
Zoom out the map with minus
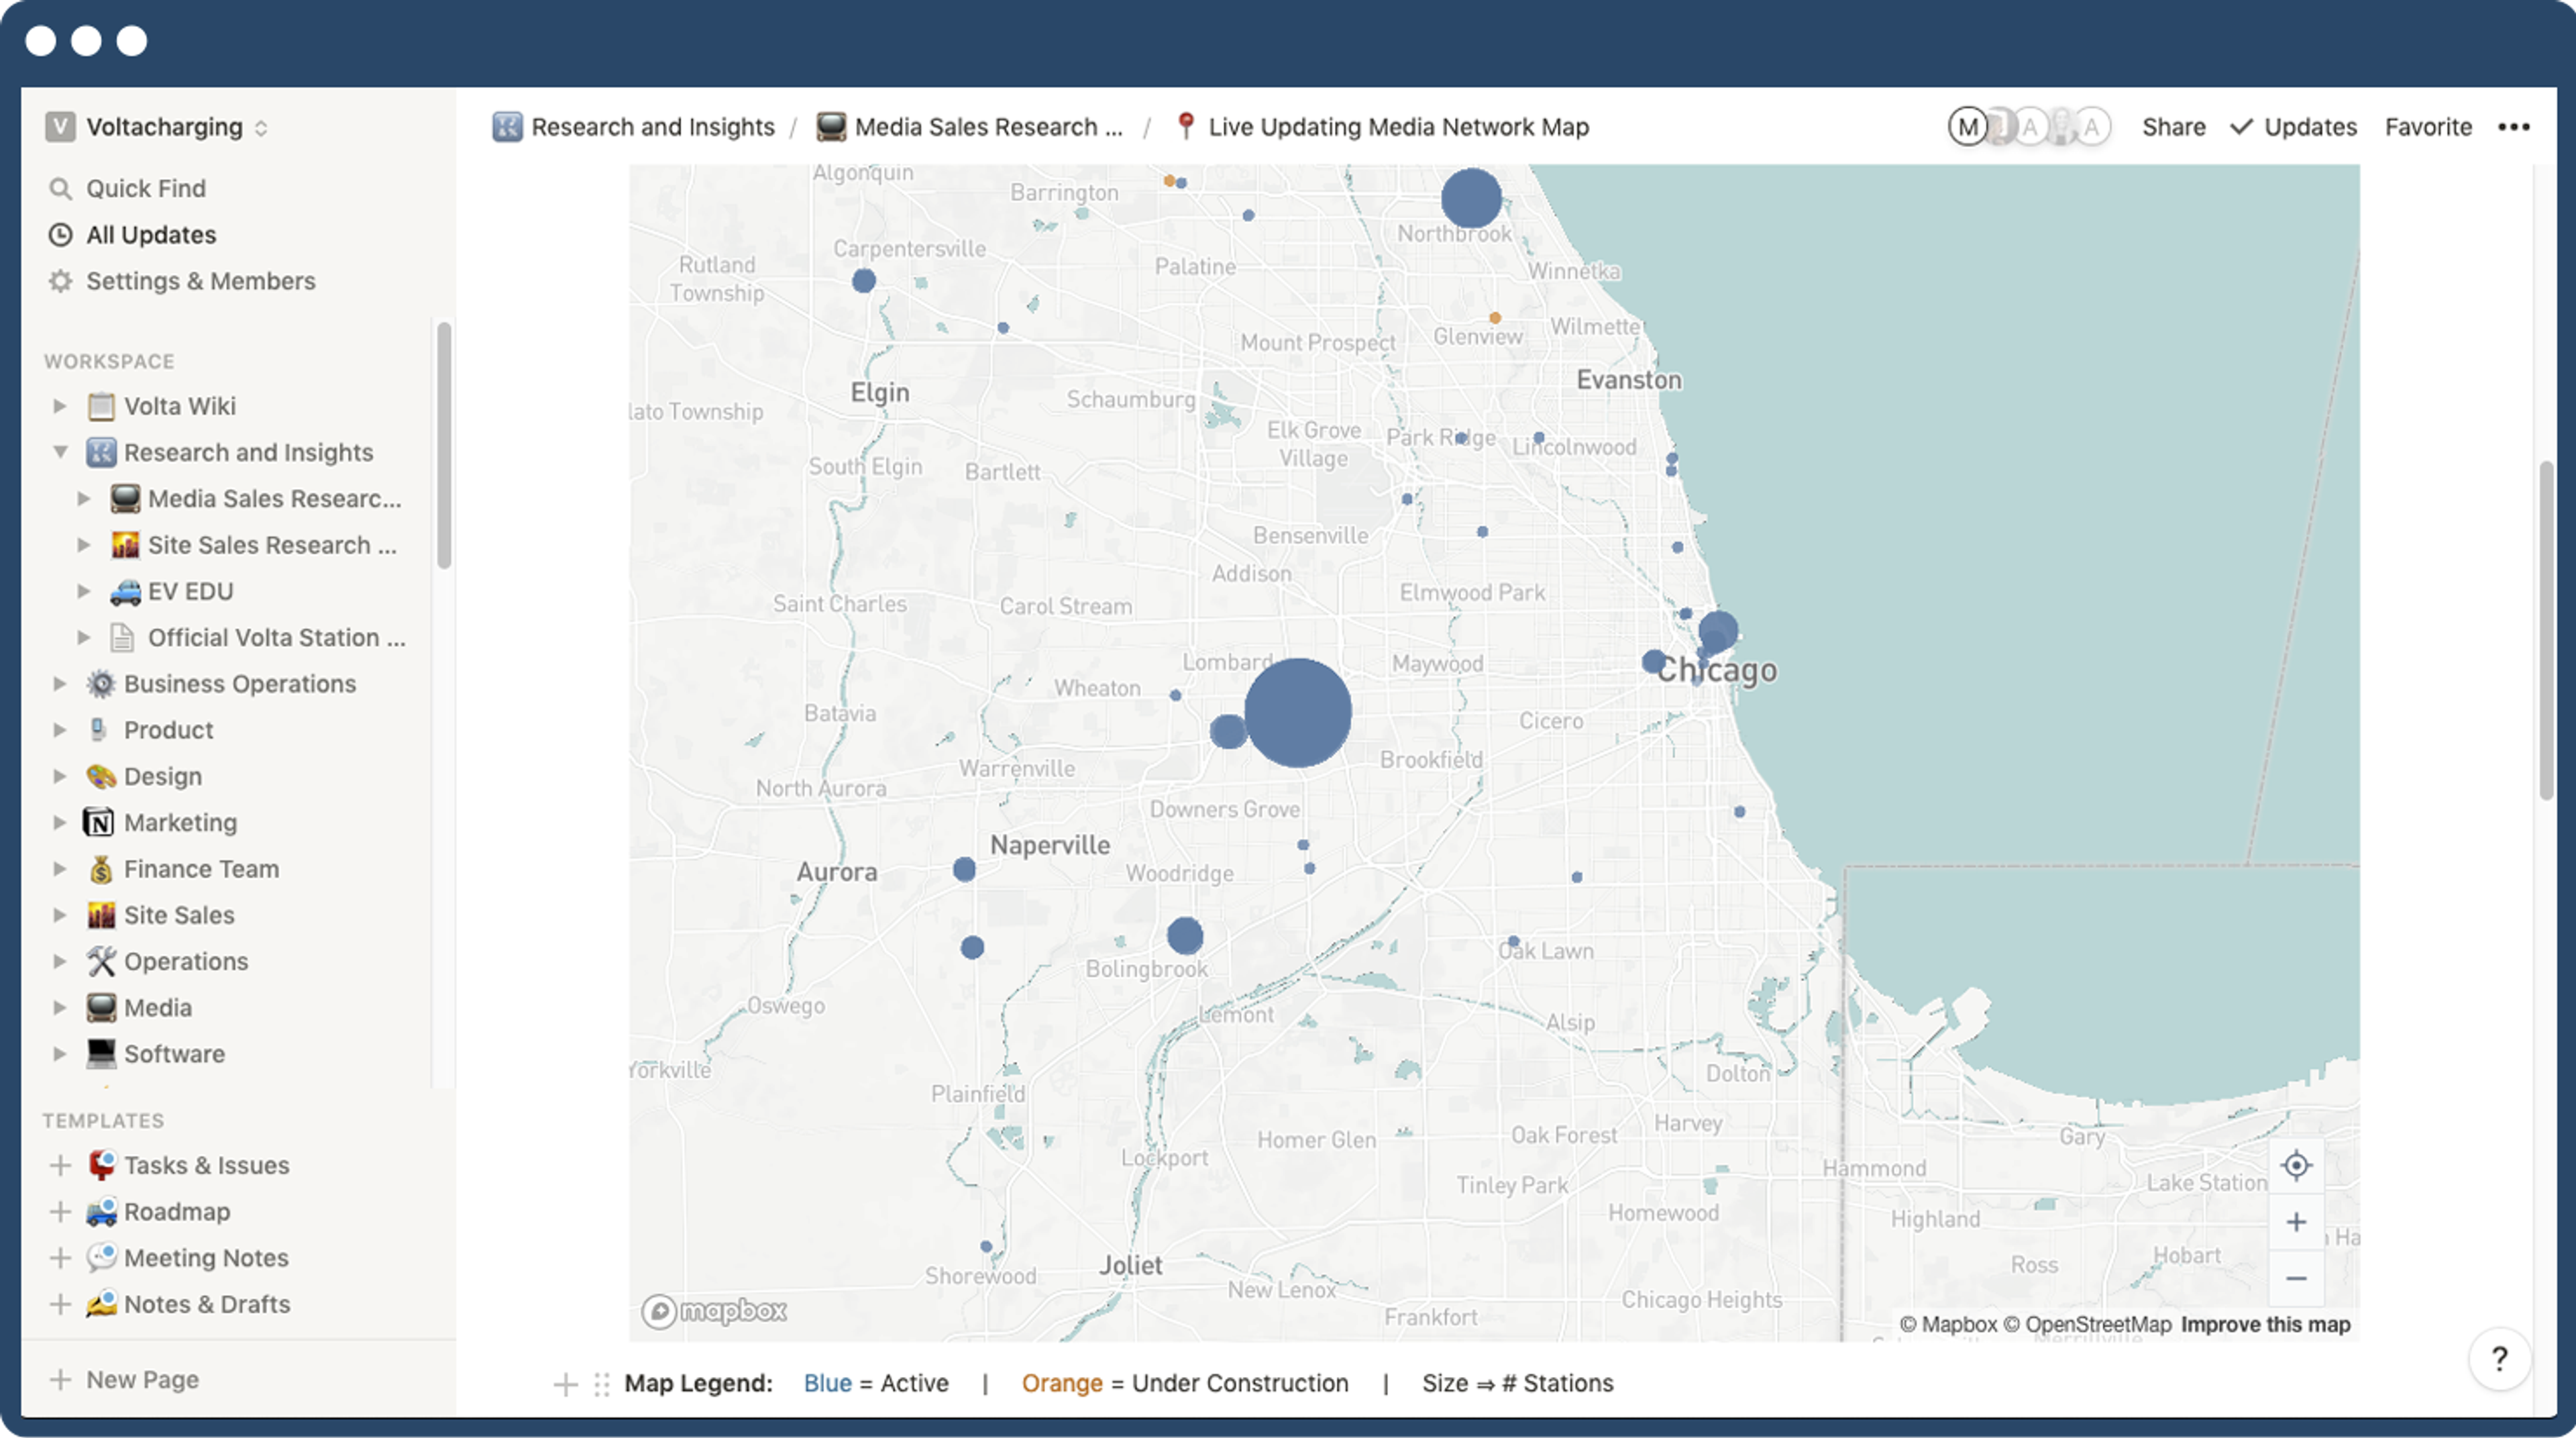pyautogui.click(x=2296, y=1278)
